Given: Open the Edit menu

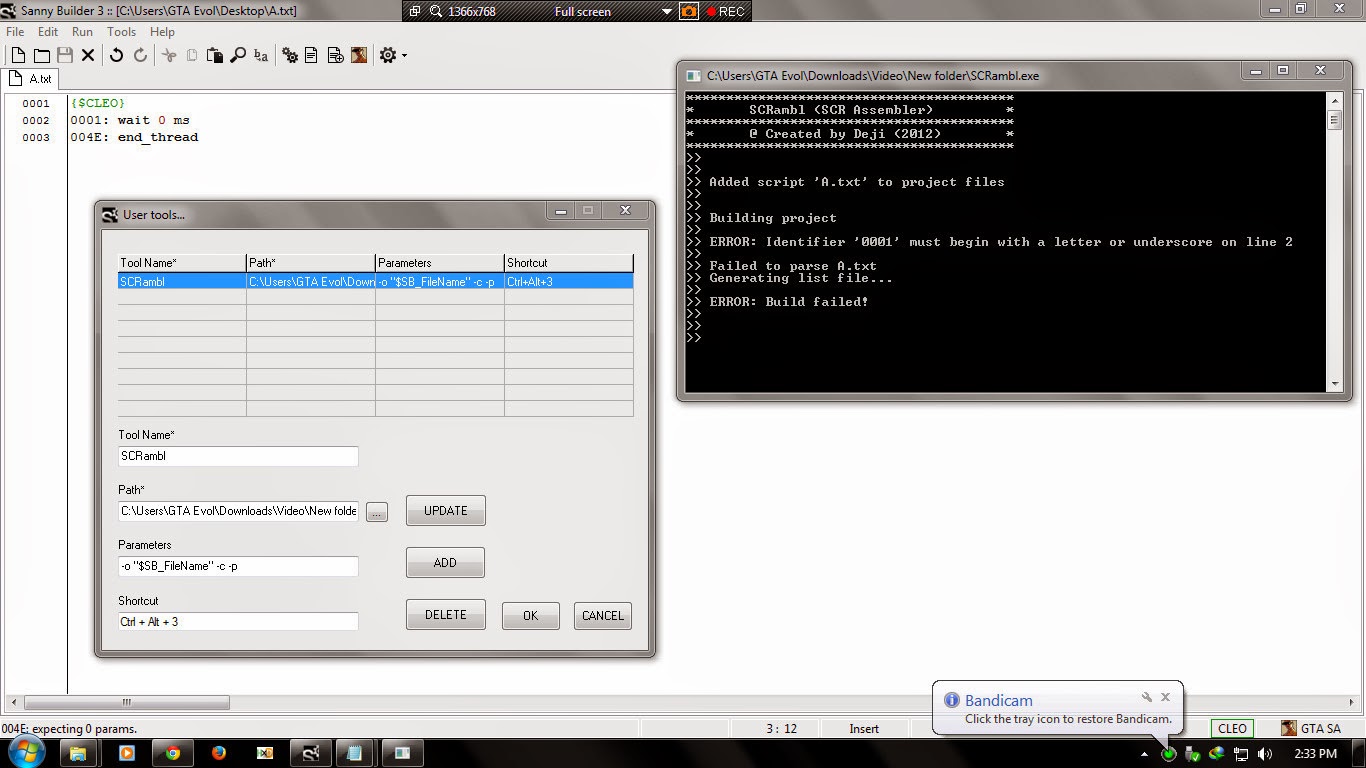Looking at the screenshot, I should (x=48, y=32).
